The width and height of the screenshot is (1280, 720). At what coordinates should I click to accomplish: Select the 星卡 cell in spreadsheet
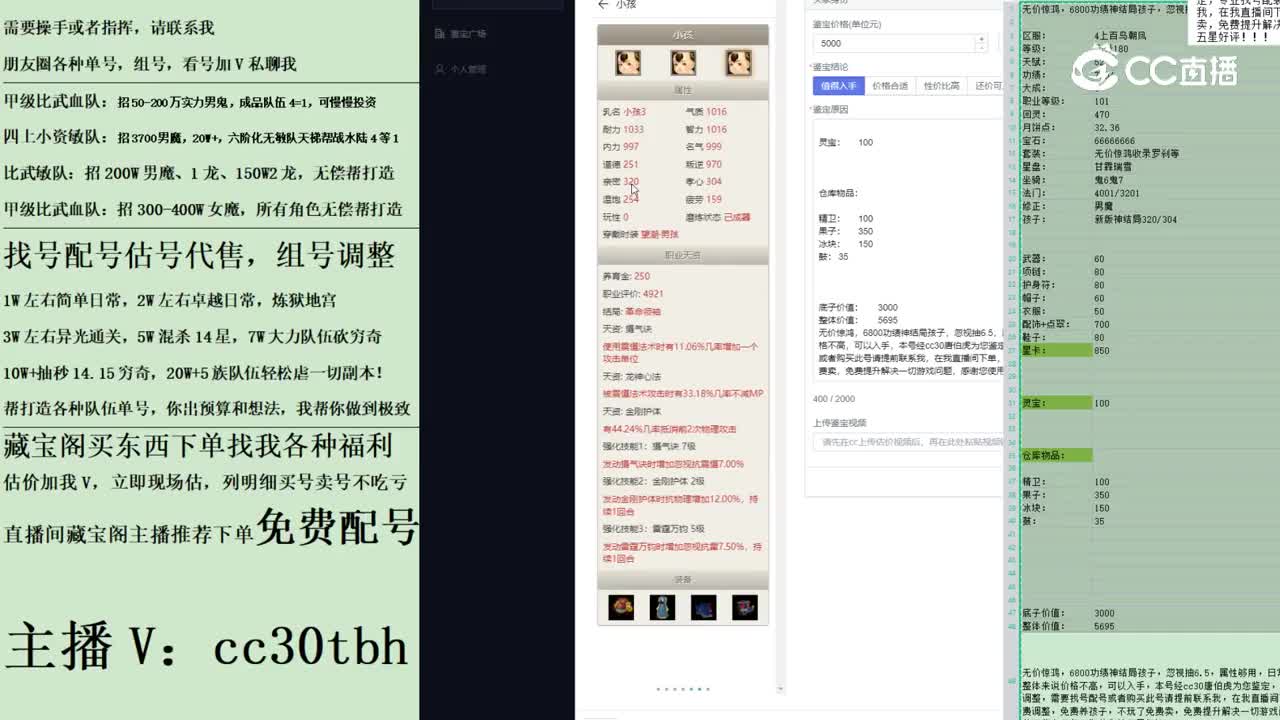click(x=1055, y=351)
